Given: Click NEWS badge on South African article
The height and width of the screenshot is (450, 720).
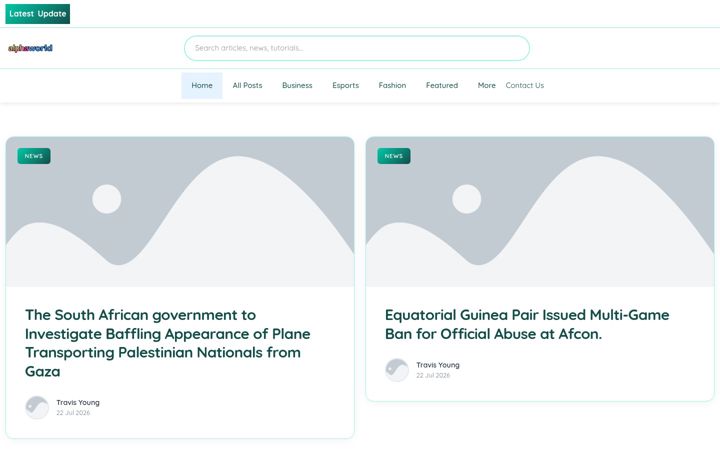Looking at the screenshot, I should (34, 156).
